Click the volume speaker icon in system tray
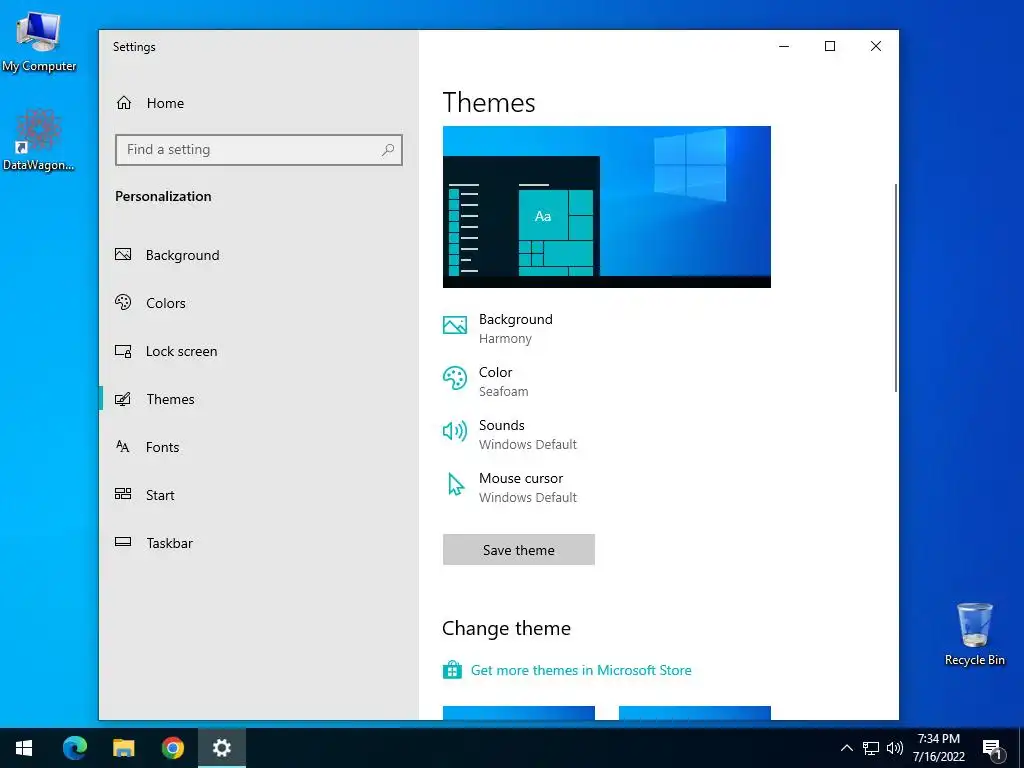This screenshot has height=768, width=1024. (895, 748)
